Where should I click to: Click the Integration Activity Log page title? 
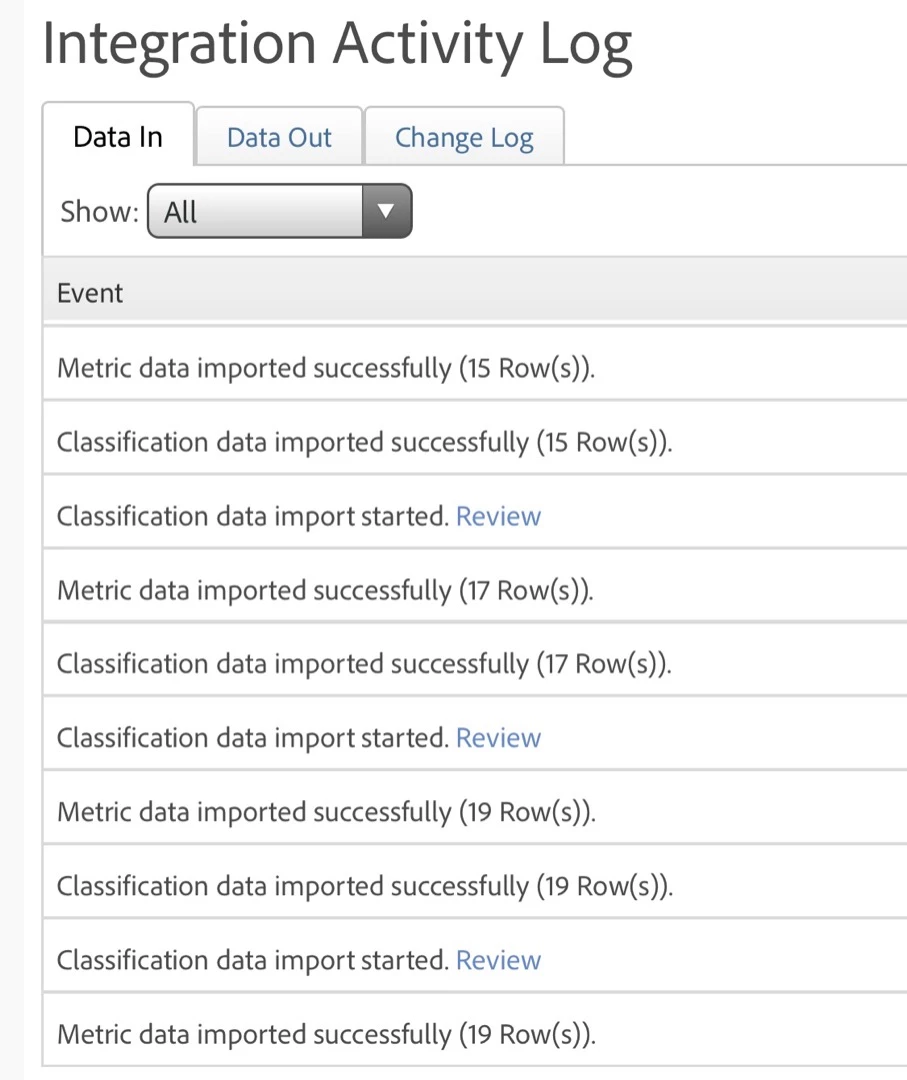337,44
